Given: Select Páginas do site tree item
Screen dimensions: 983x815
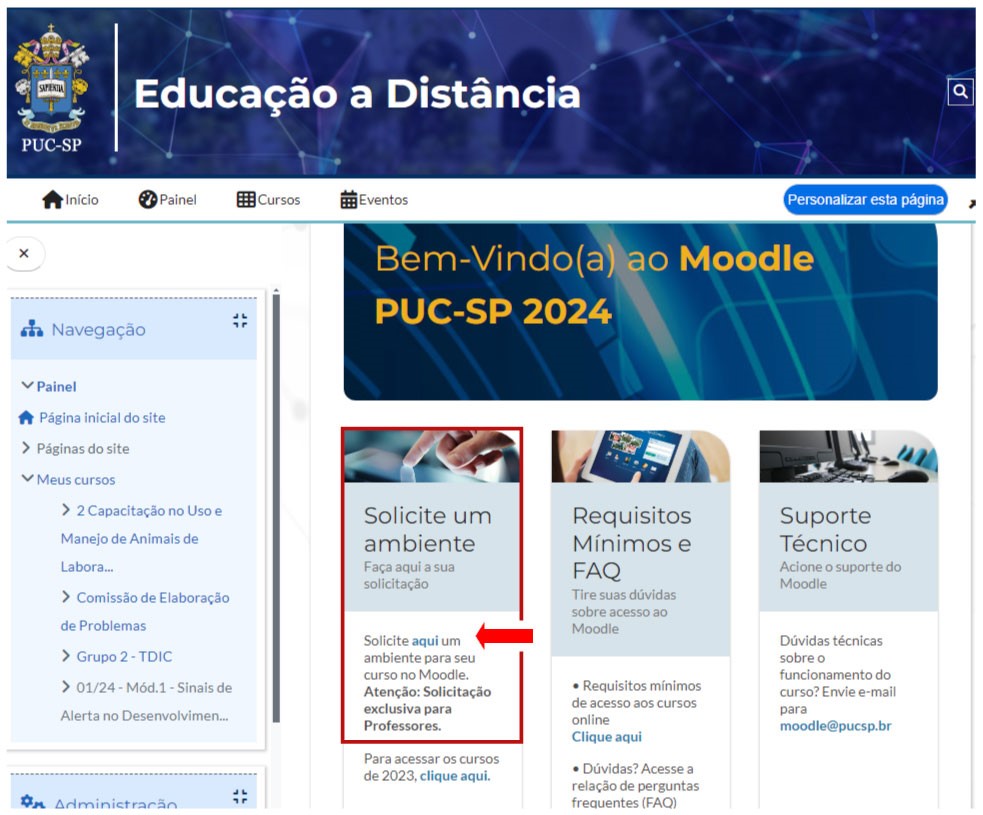Looking at the screenshot, I should (83, 448).
